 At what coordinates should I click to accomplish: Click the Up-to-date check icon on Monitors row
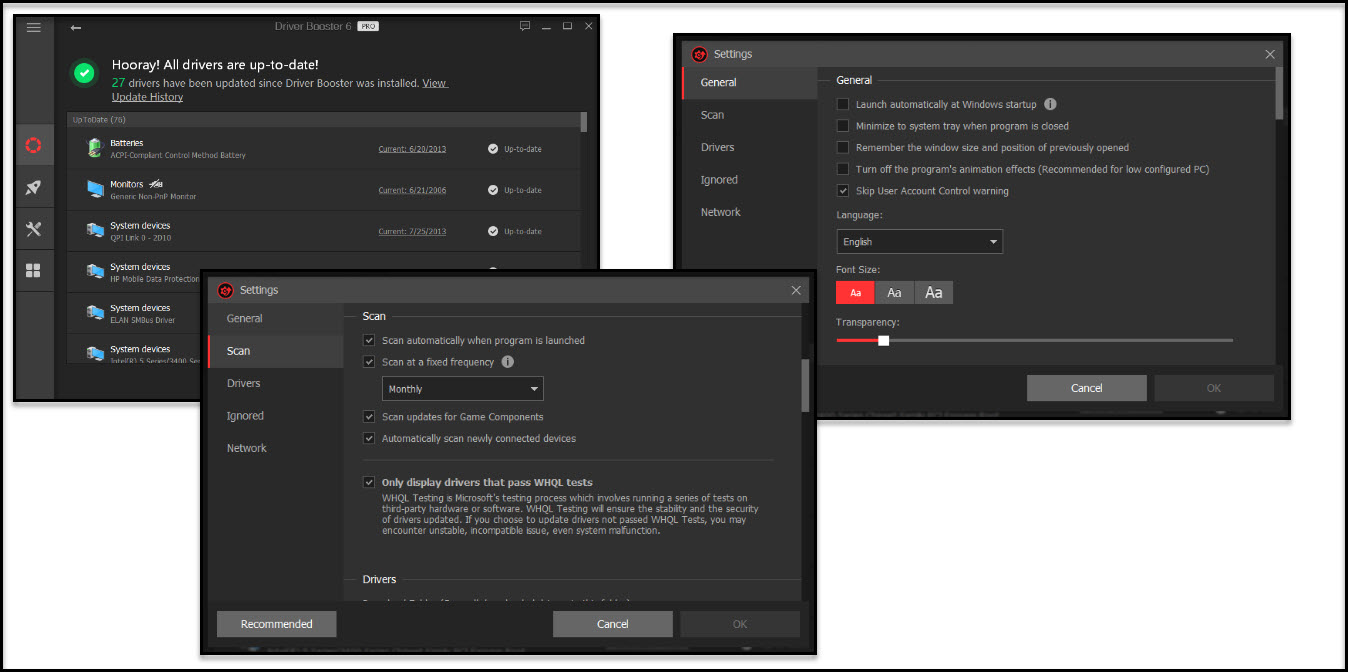493,190
